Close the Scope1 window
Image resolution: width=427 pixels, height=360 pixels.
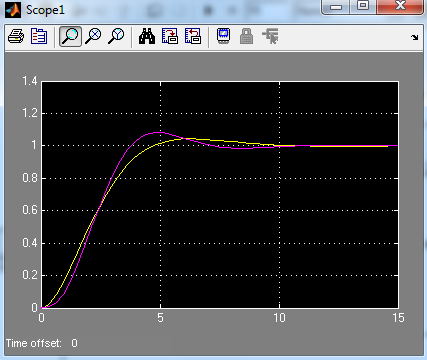point(400,7)
